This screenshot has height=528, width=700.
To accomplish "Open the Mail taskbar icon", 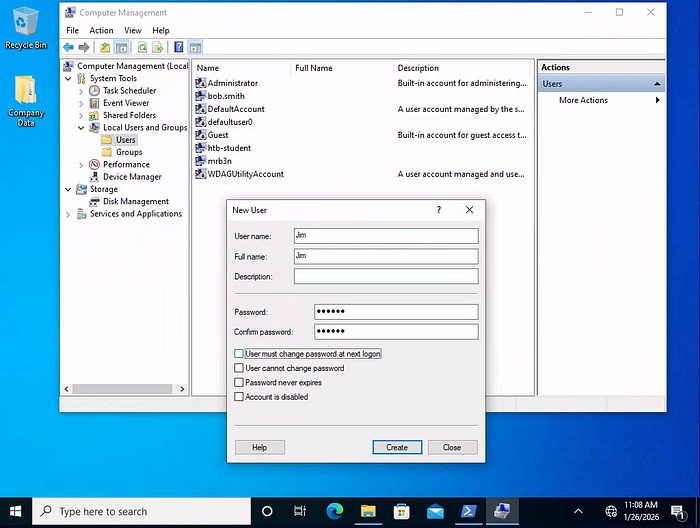I will point(435,511).
